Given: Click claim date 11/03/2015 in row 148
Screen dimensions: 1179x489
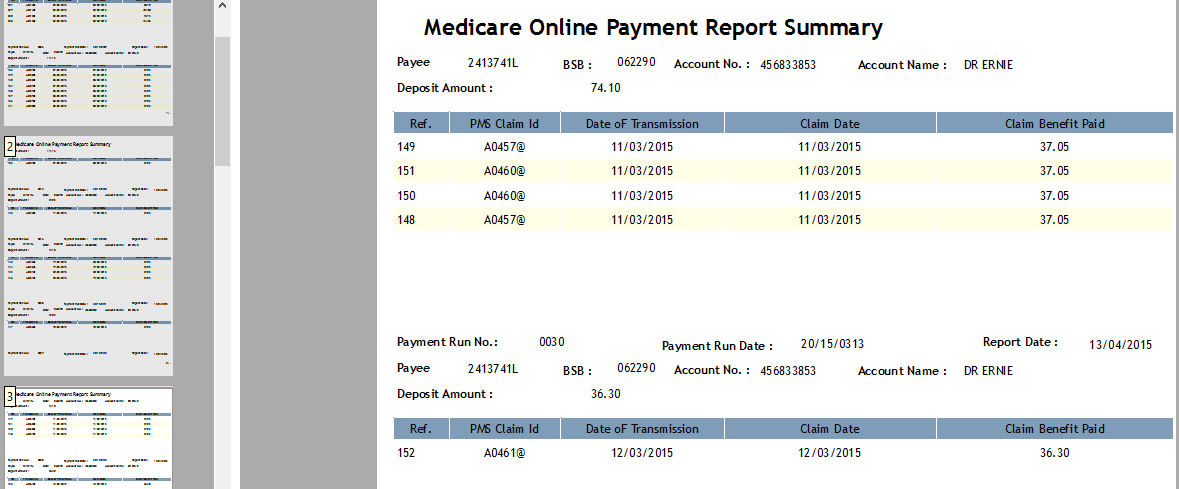Looking at the screenshot, I should pyautogui.click(x=829, y=220).
